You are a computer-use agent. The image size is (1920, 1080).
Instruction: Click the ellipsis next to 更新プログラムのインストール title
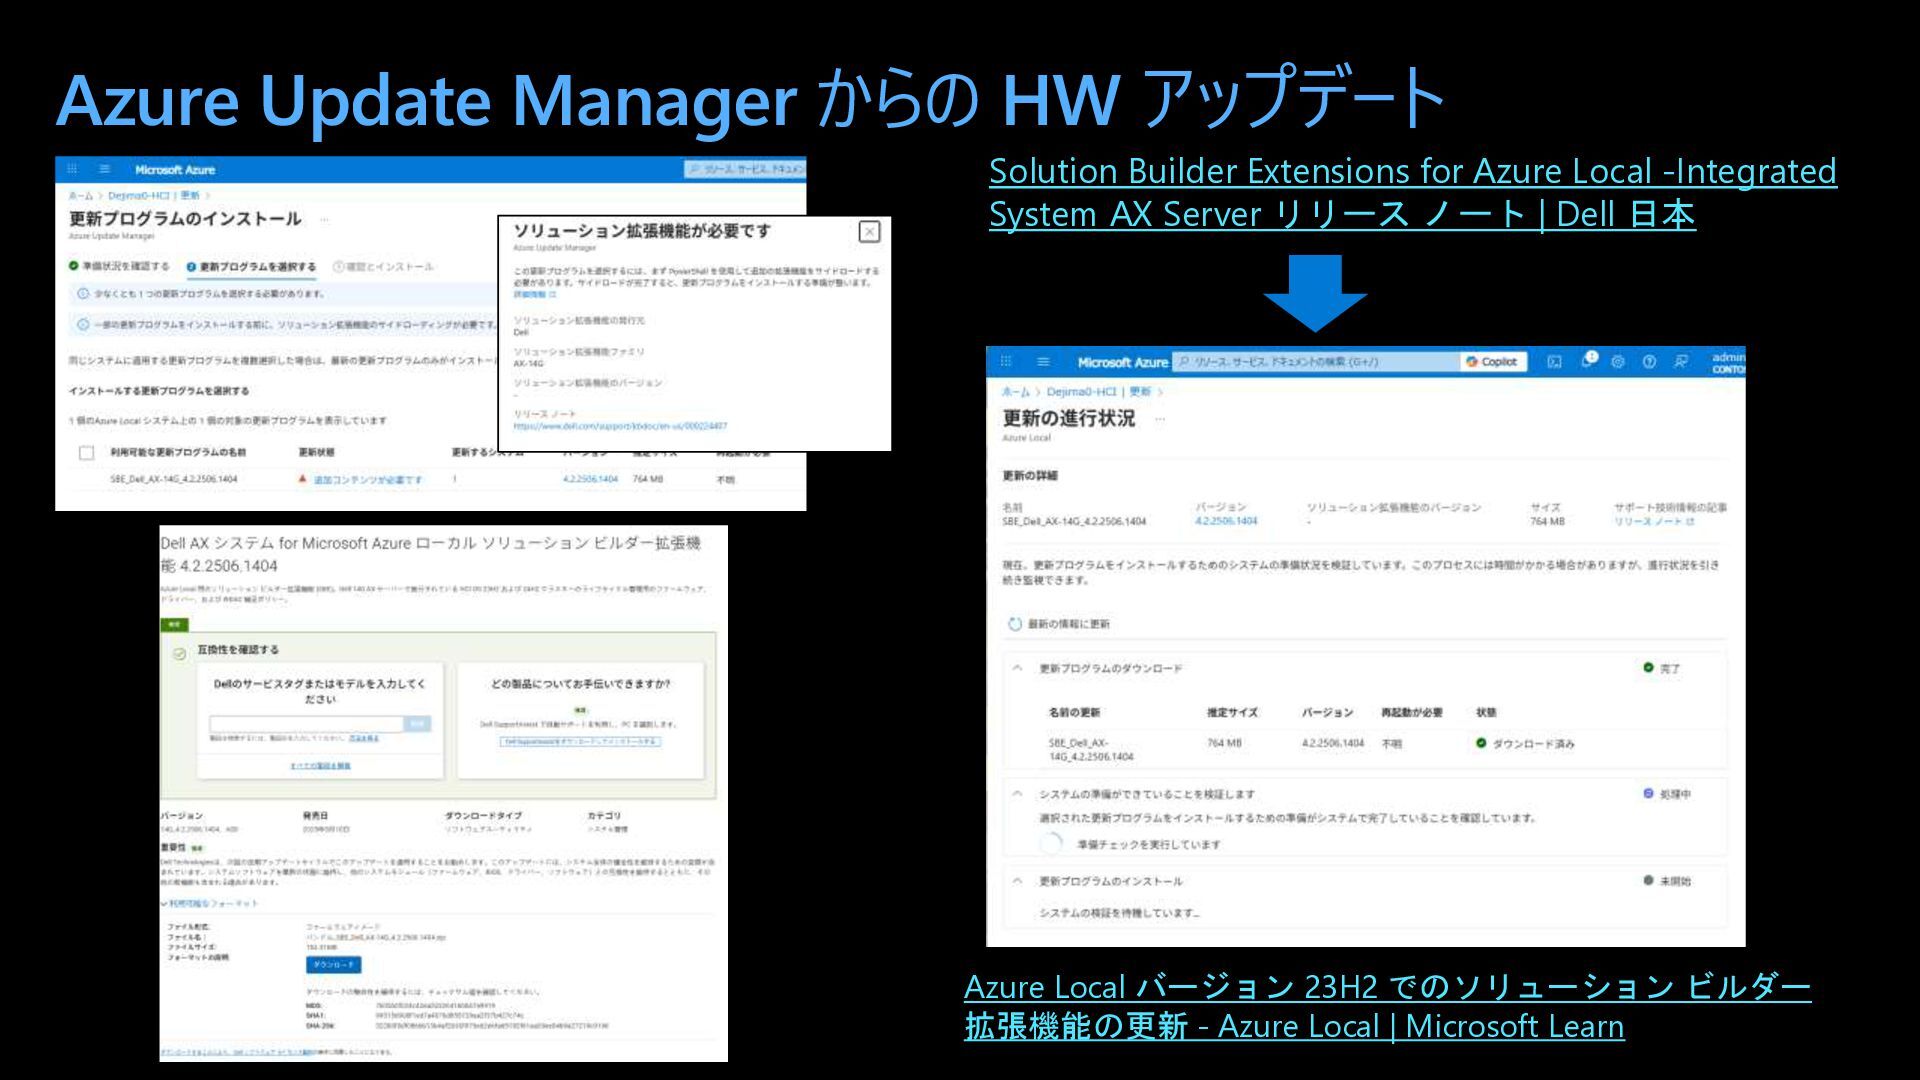coord(324,219)
